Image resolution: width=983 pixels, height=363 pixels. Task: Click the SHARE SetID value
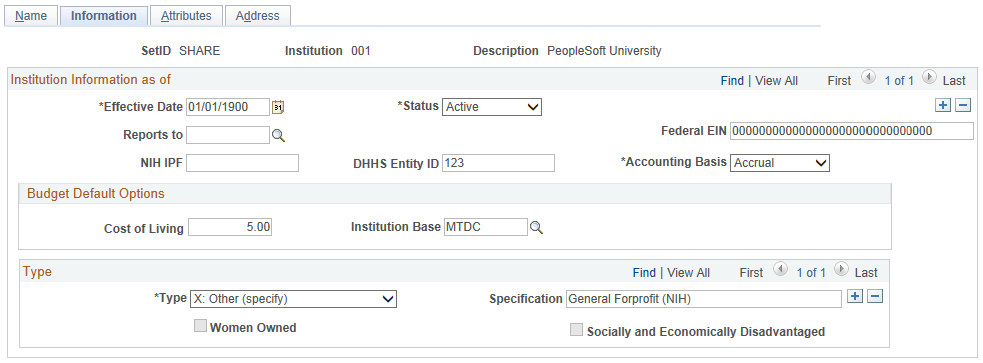point(199,51)
